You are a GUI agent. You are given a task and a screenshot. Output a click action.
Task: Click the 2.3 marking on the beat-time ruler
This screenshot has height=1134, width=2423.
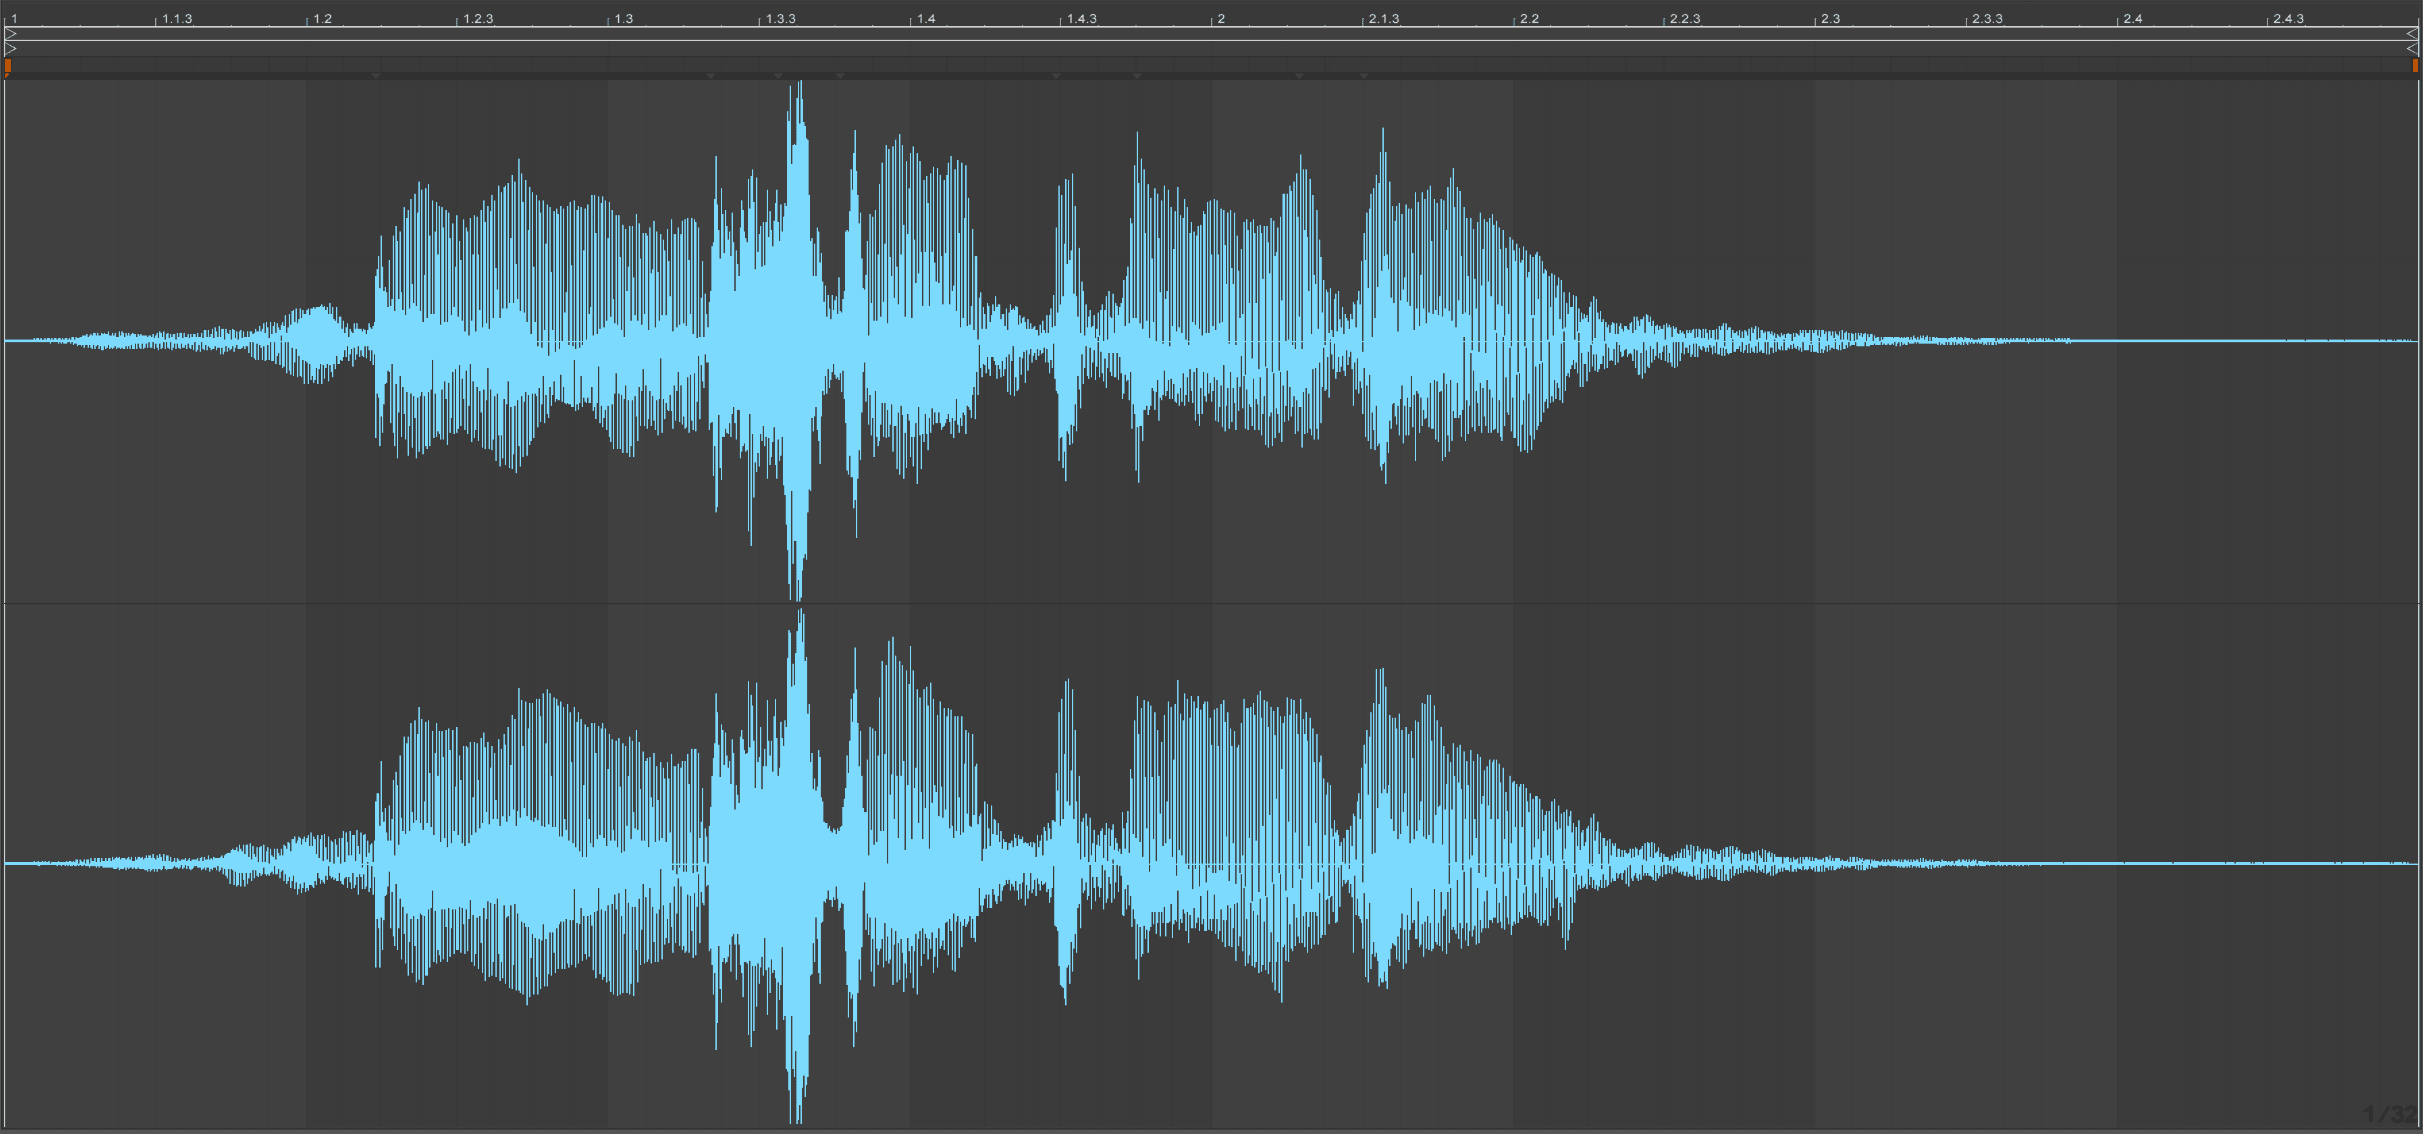pyautogui.click(x=1830, y=17)
